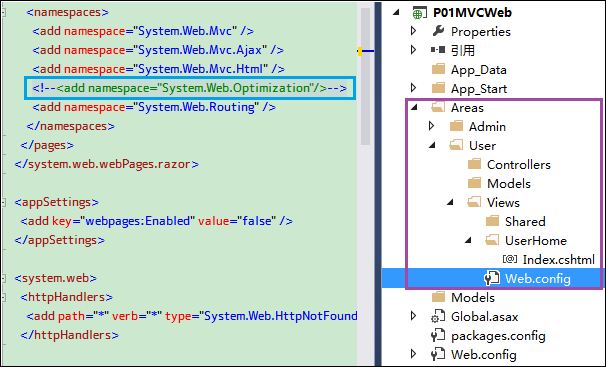Click the project root Web.config file icon
This screenshot has height=367, width=606.
coord(438,354)
